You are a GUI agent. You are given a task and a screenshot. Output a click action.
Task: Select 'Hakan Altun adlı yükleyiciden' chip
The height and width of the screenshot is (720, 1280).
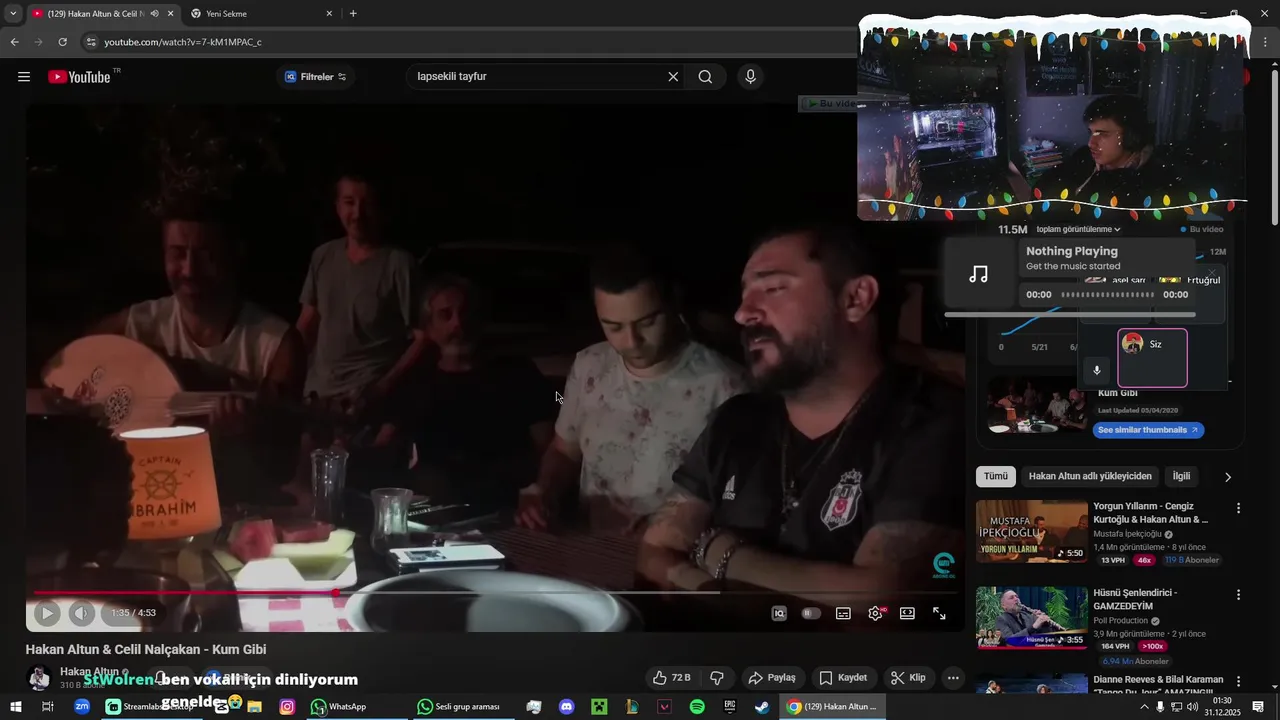coord(1090,477)
